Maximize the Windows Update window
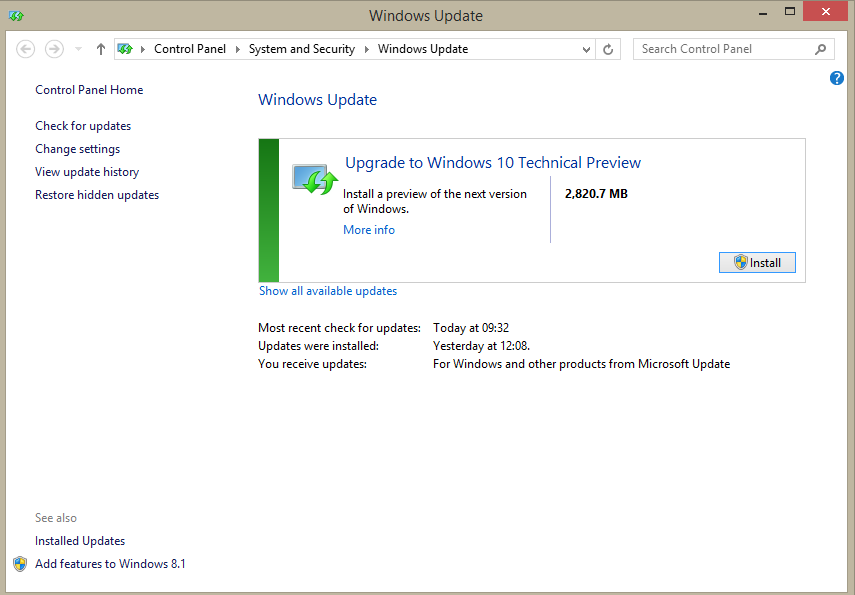Image resolution: width=855 pixels, height=595 pixels. (790, 12)
